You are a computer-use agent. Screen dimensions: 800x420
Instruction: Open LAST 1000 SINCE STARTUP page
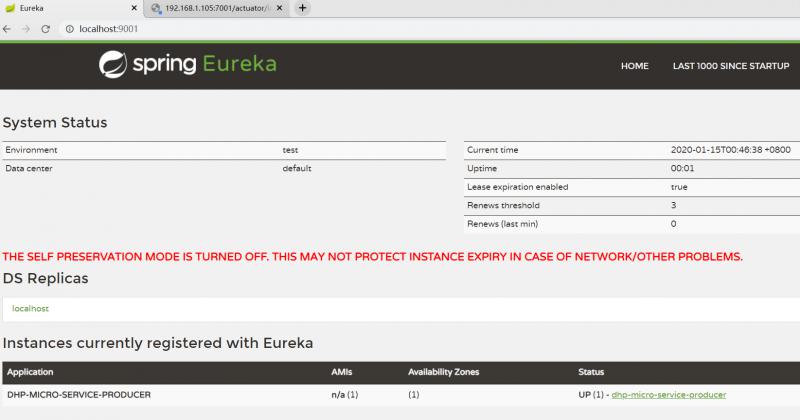[731, 66]
